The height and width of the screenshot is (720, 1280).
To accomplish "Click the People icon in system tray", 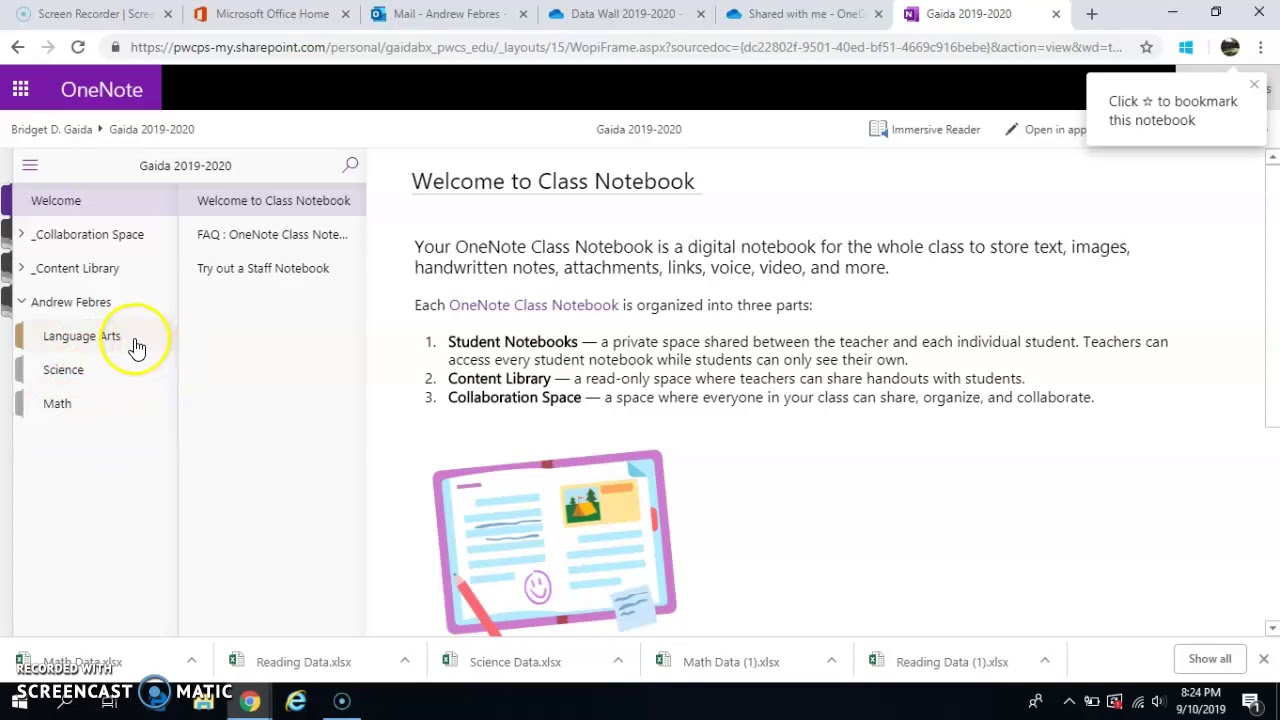I will click(x=1036, y=702).
